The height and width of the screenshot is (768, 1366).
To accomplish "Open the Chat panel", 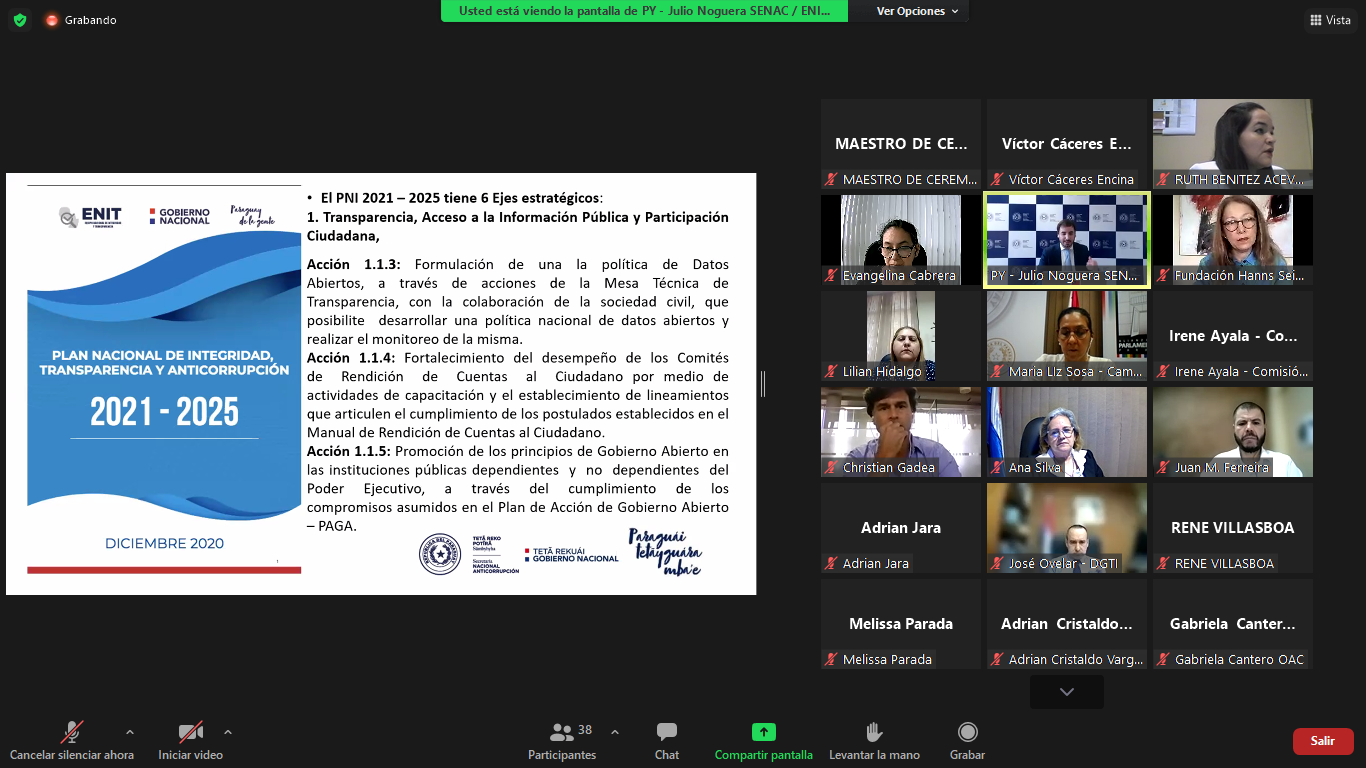I will coord(667,741).
